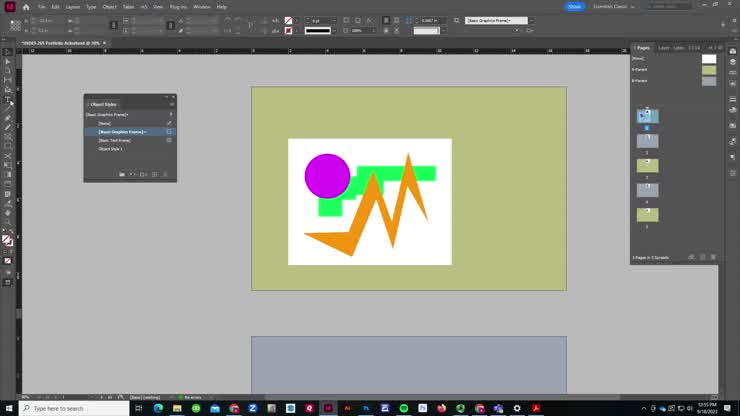Image resolution: width=740 pixels, height=416 pixels.
Task: Select page 1 thumbnail in Pages panel
Action: click(x=648, y=116)
